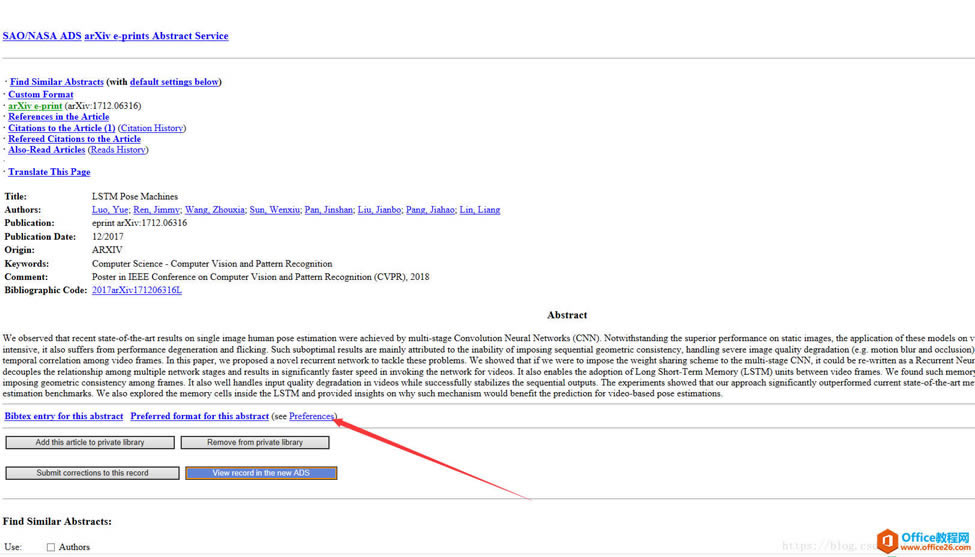975x557 pixels.
Task: Click Computer Vision and Pattern Recognition keywords
Action: [x=212, y=264]
